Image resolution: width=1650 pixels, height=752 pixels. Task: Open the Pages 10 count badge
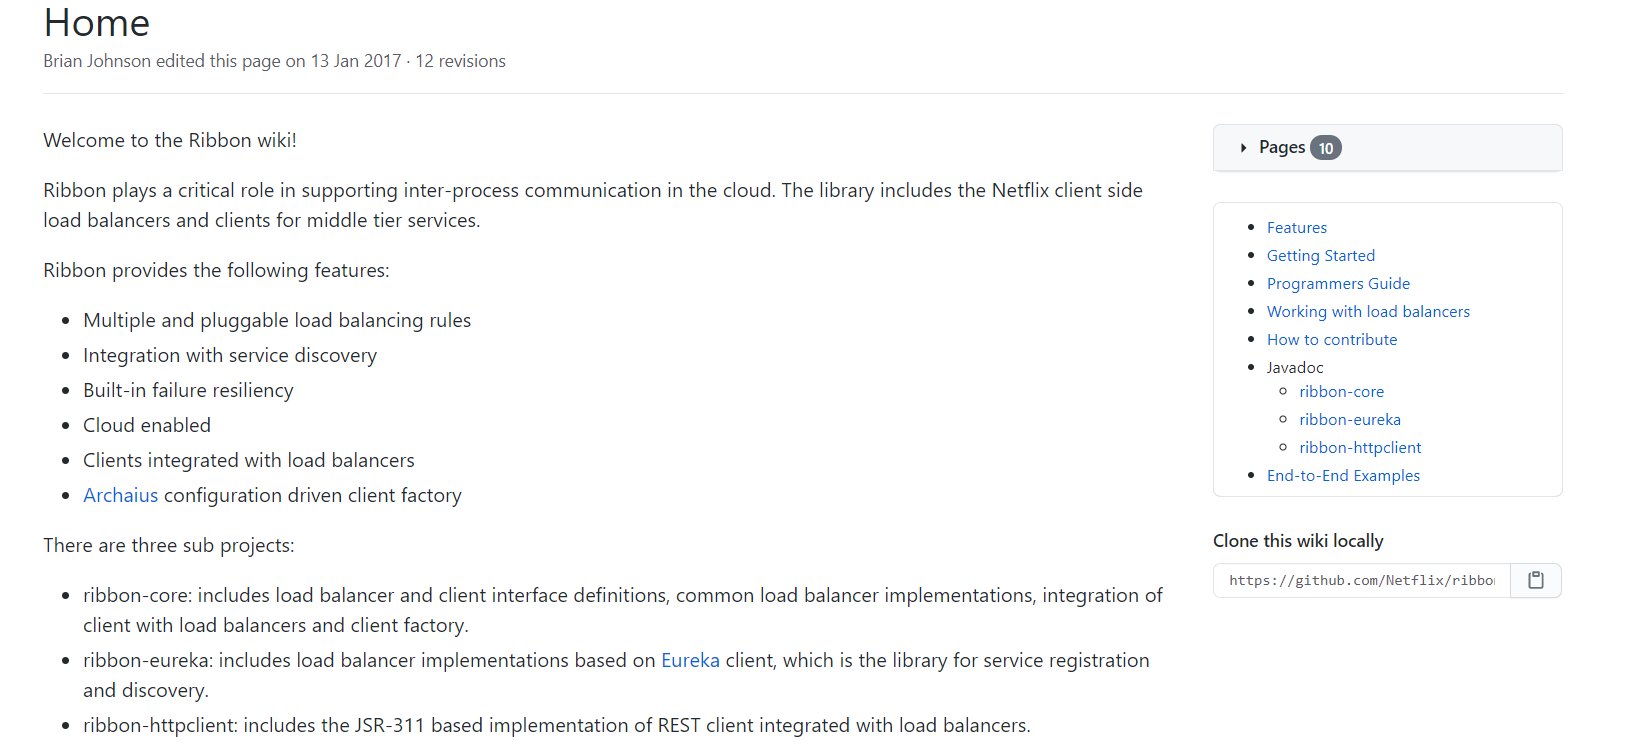[1326, 148]
